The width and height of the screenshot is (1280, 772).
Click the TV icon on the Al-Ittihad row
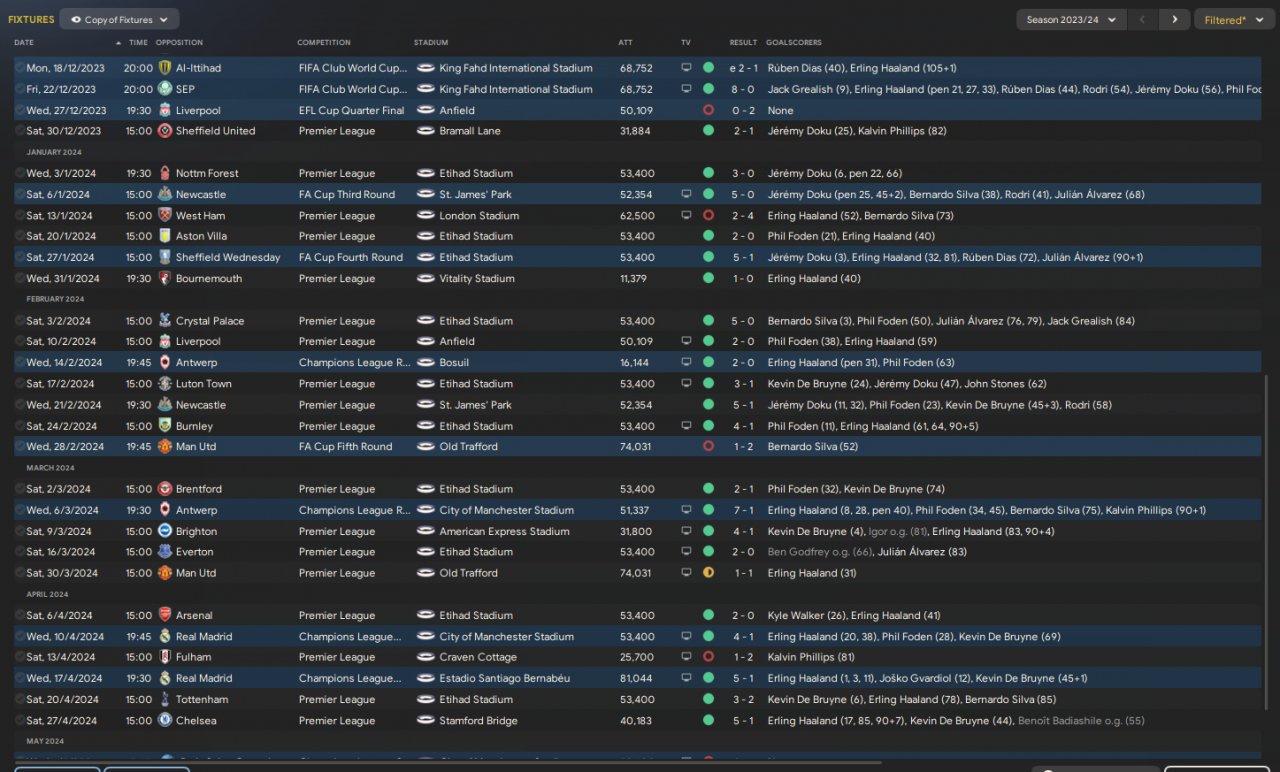coord(686,68)
